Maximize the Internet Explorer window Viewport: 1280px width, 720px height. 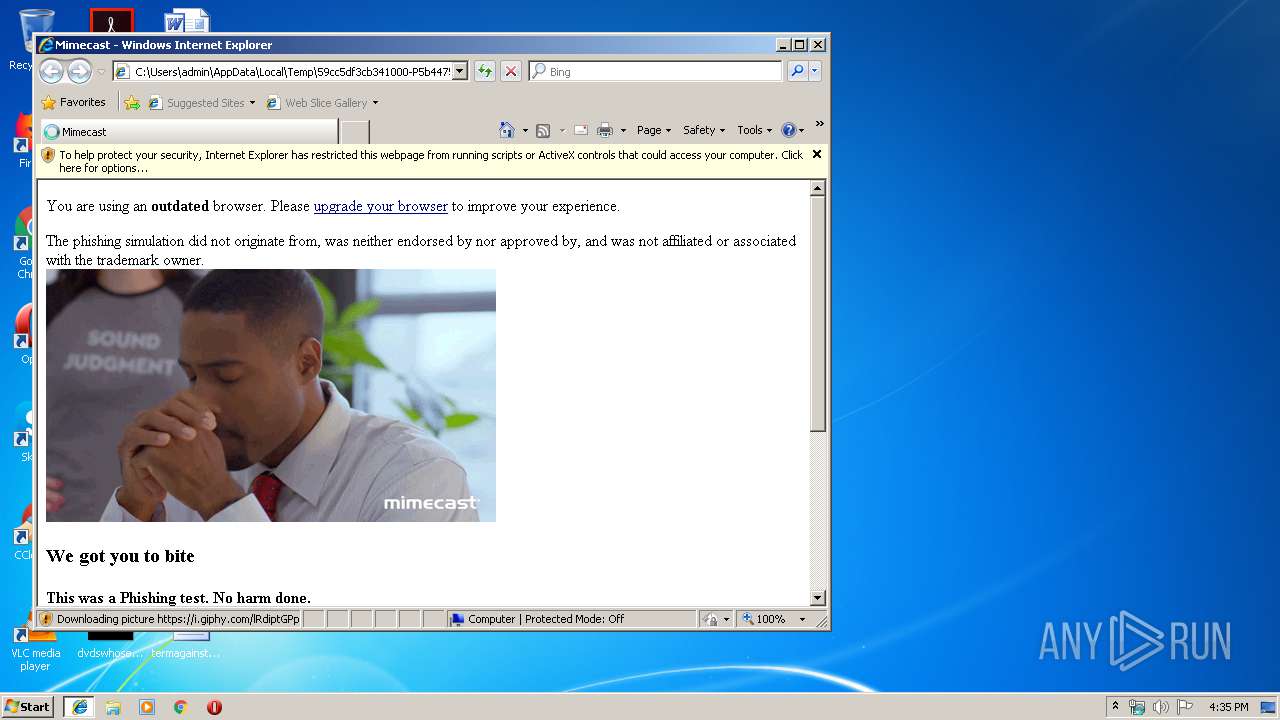pyautogui.click(x=799, y=45)
